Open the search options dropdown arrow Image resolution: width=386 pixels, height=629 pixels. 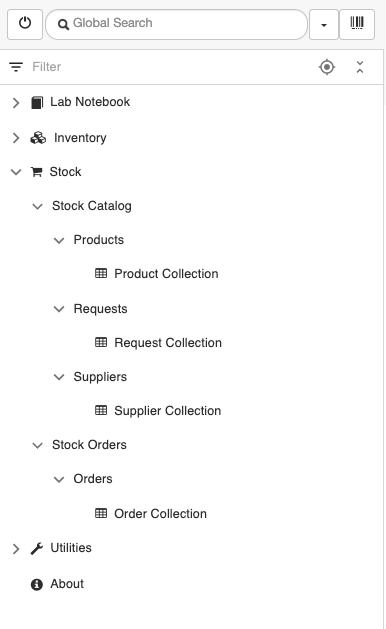324,24
